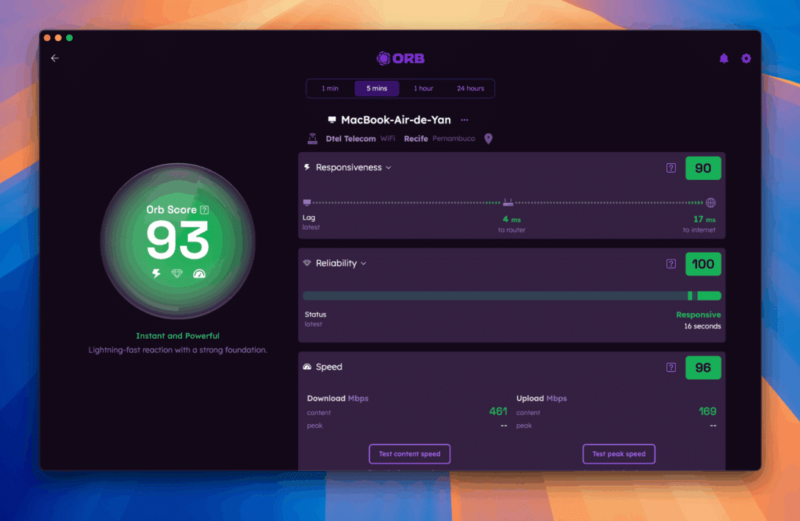Click the Orb logo
Screen dimensions: 800x521
[x=401, y=58]
